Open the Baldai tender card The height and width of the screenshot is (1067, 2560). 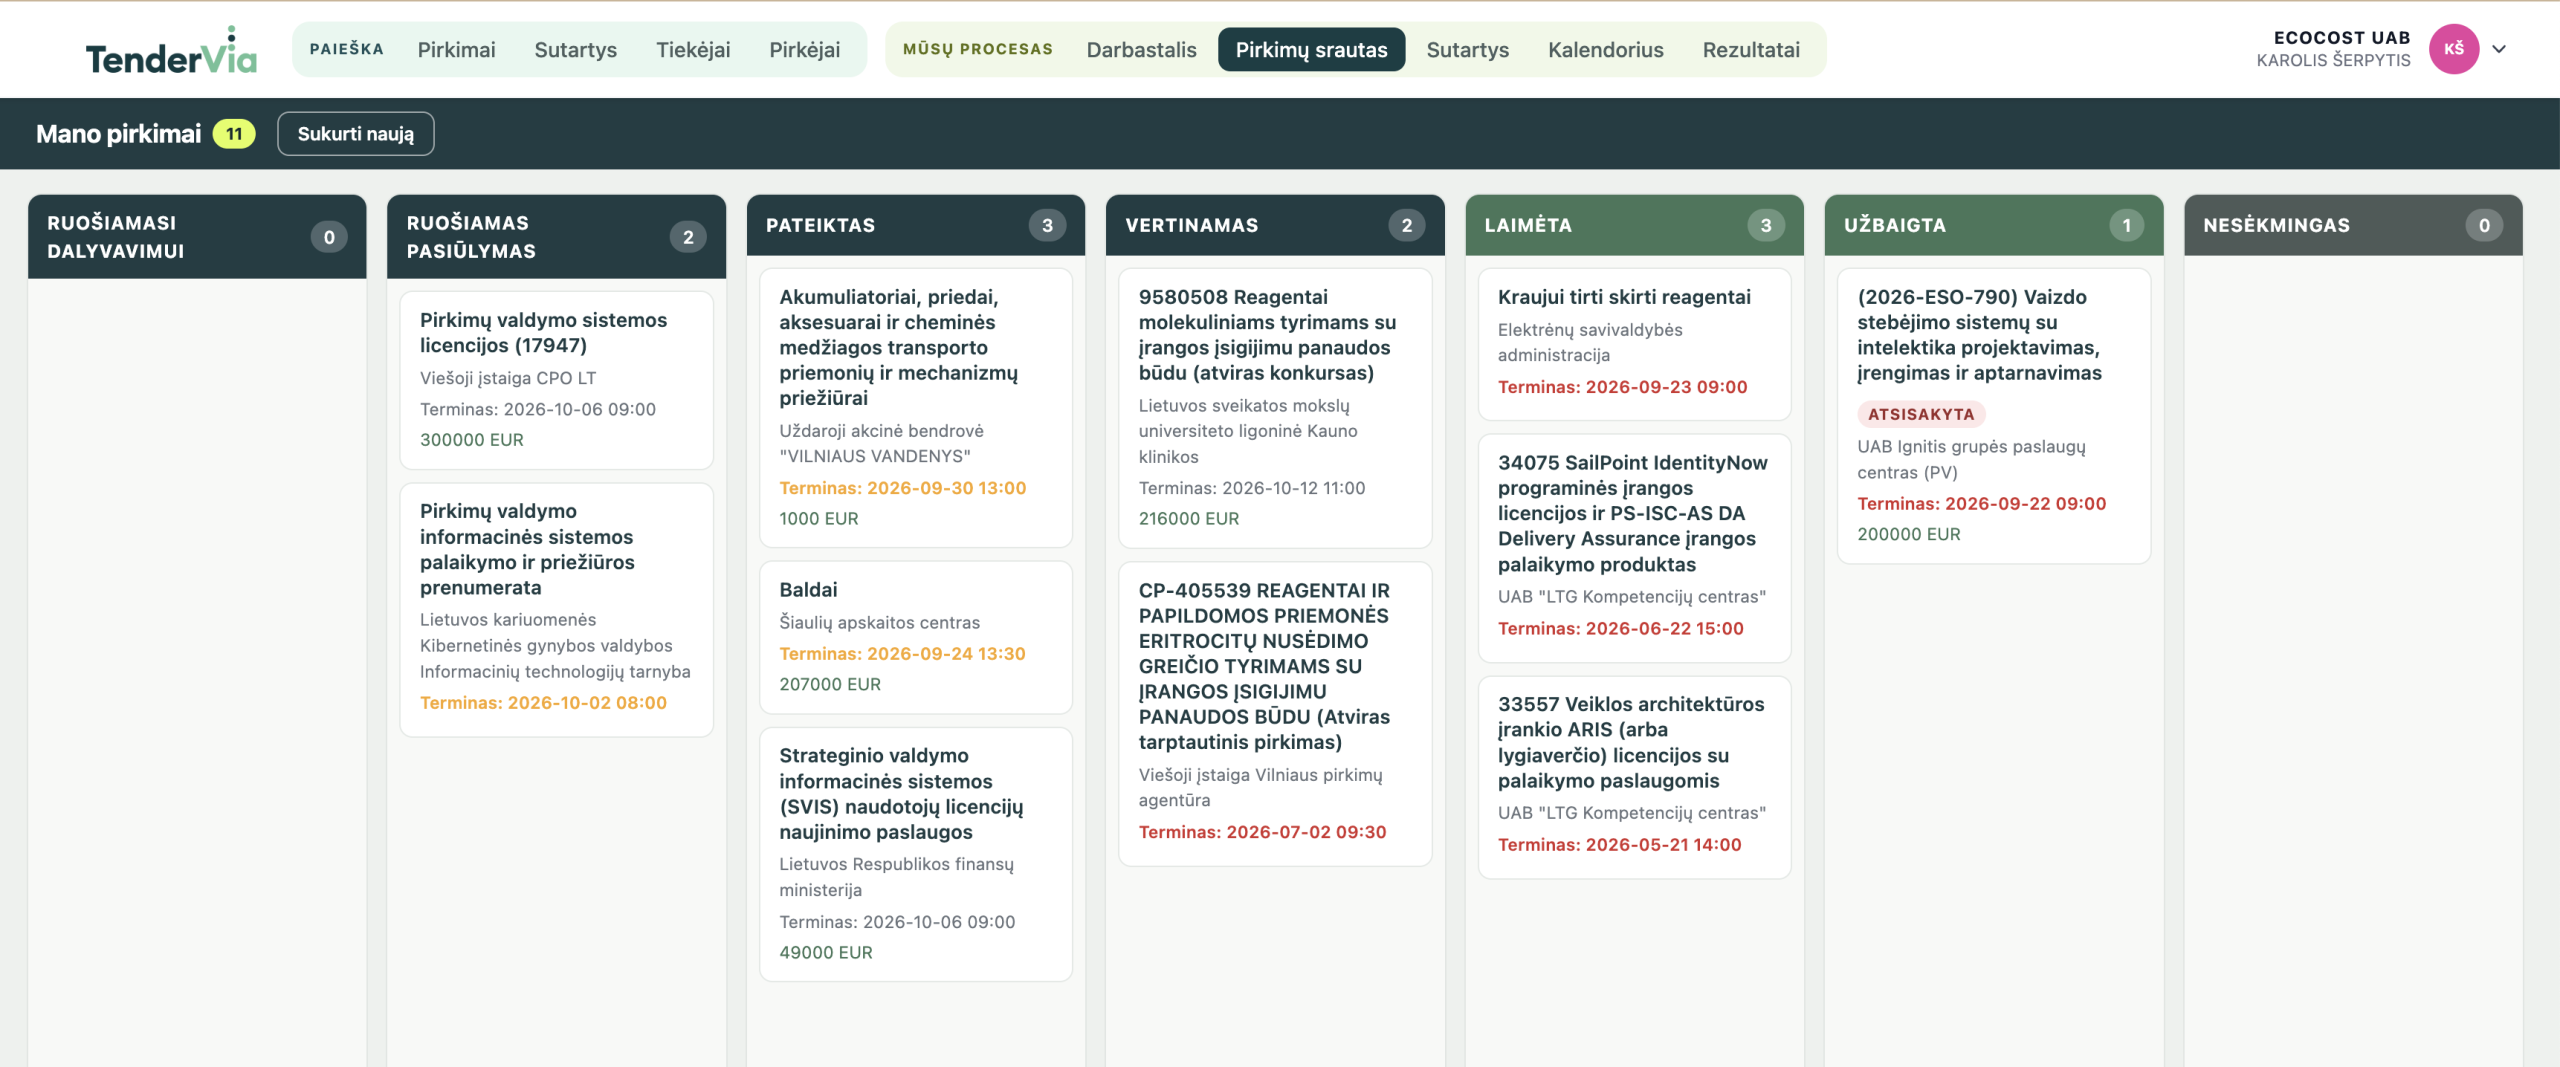[915, 637]
